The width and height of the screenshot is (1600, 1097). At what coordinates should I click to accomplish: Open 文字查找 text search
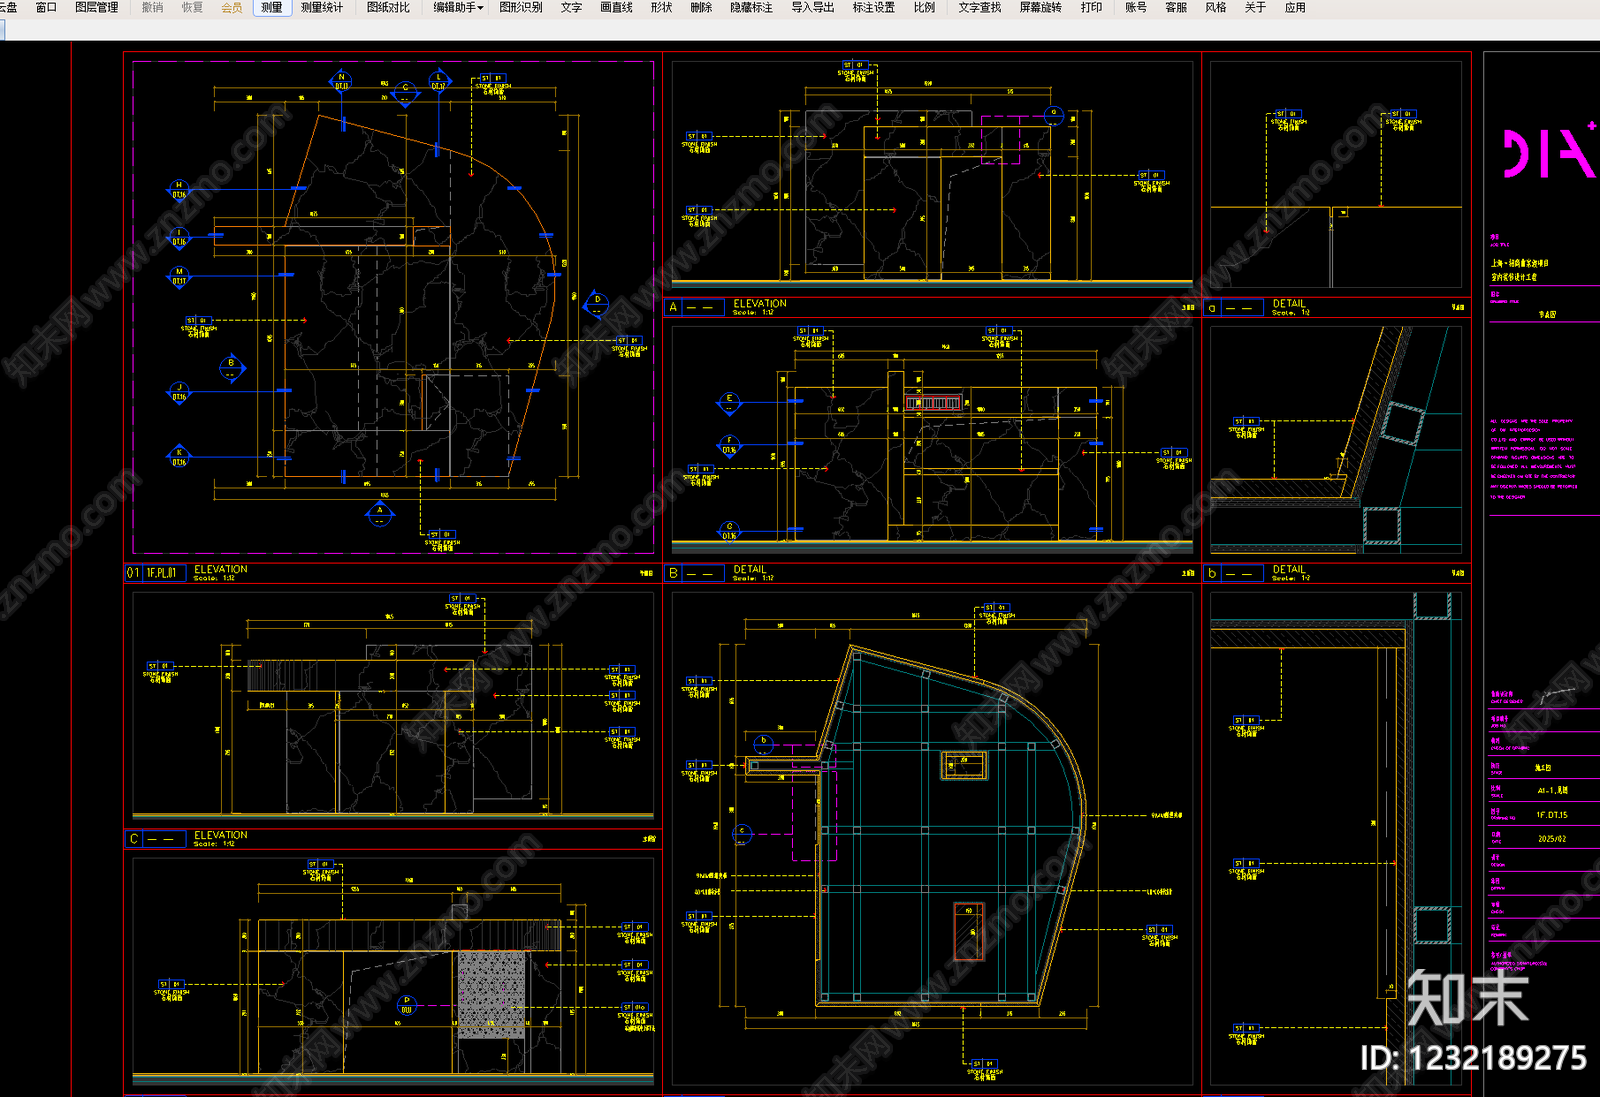pyautogui.click(x=980, y=7)
